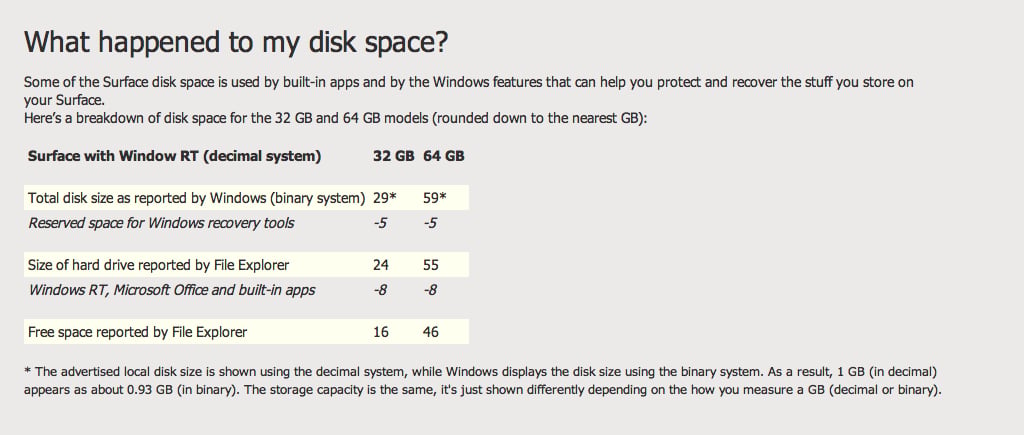Click the intro paragraph about Surface disk space
Image resolution: width=1024 pixels, height=435 pixels.
click(x=469, y=91)
